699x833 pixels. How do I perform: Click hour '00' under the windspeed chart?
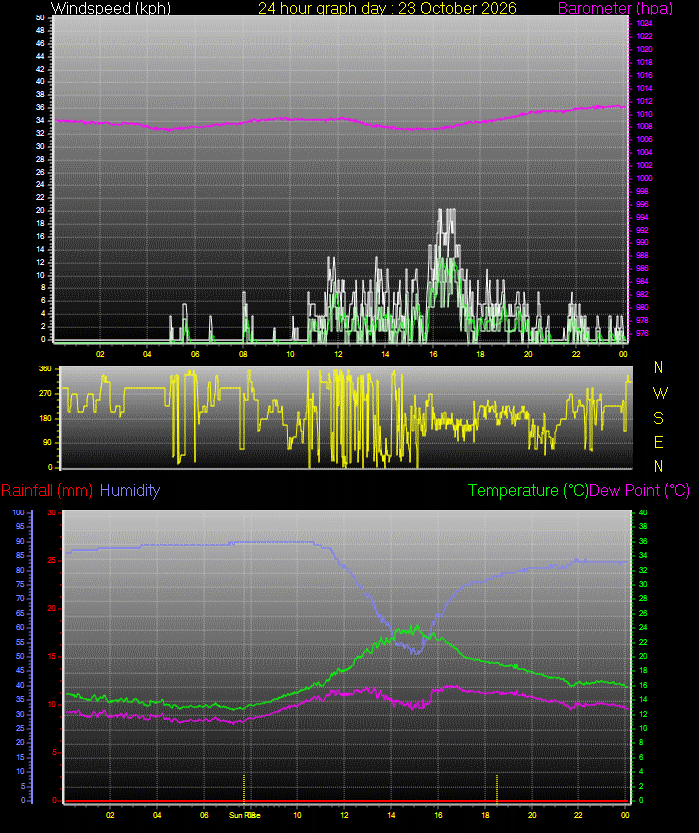[x=623, y=354]
